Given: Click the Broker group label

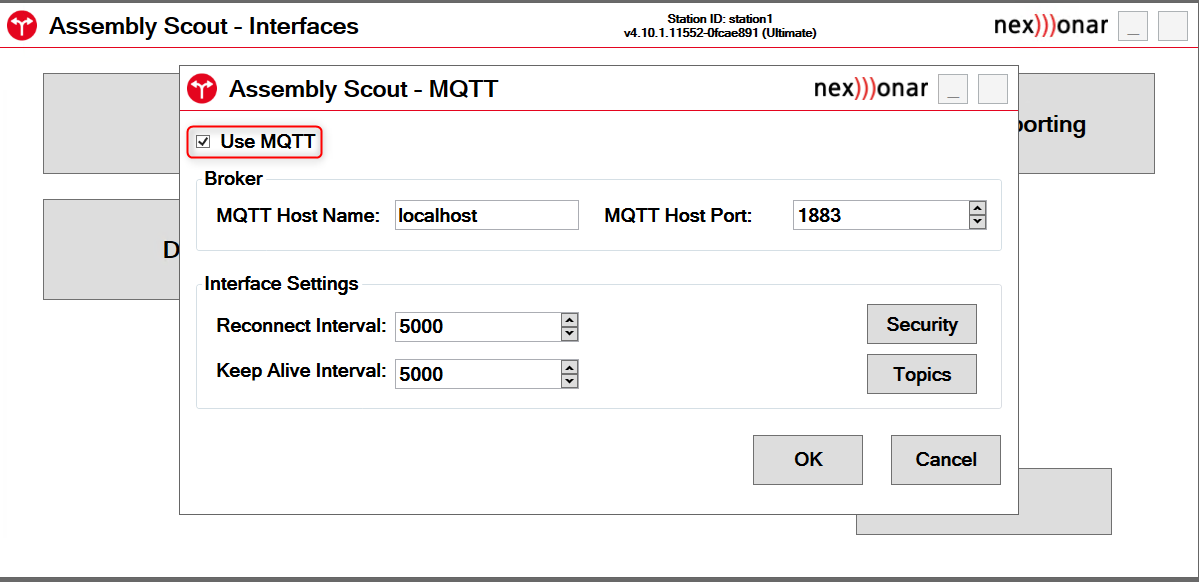Looking at the screenshot, I should (x=233, y=179).
